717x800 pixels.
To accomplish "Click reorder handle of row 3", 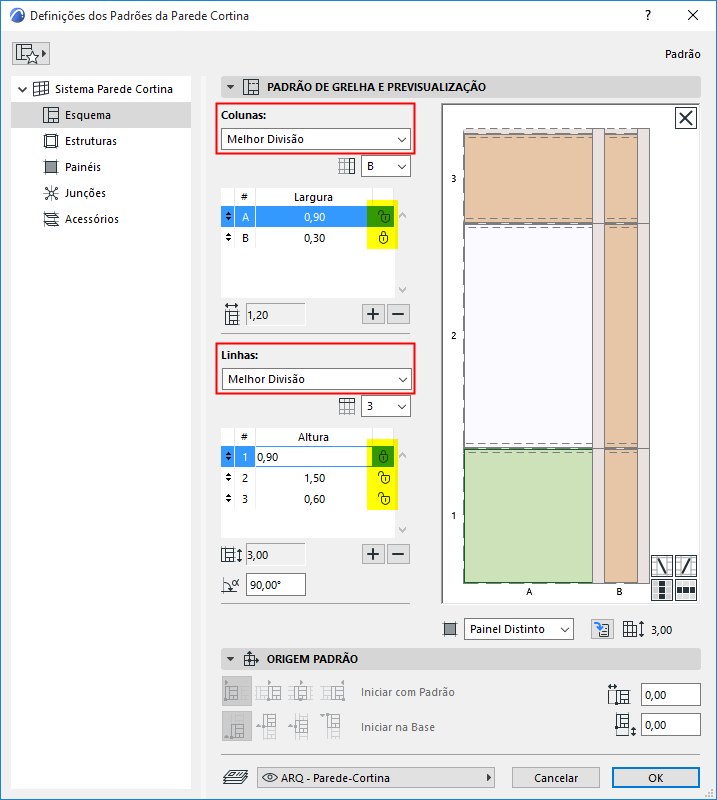I will coord(228,498).
